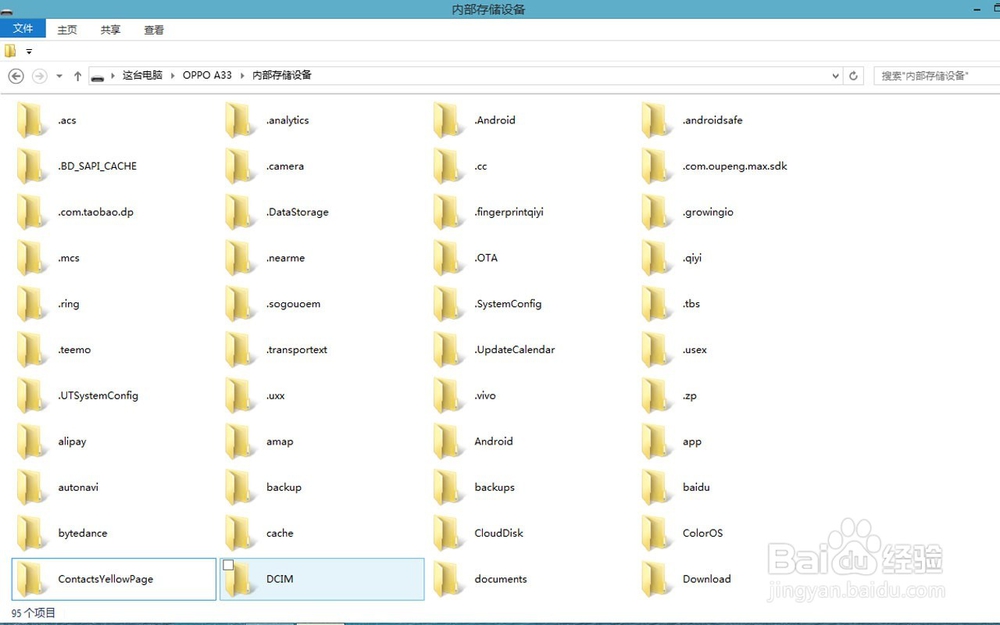
Task: Select the .acs folder icon
Action: click(31, 120)
